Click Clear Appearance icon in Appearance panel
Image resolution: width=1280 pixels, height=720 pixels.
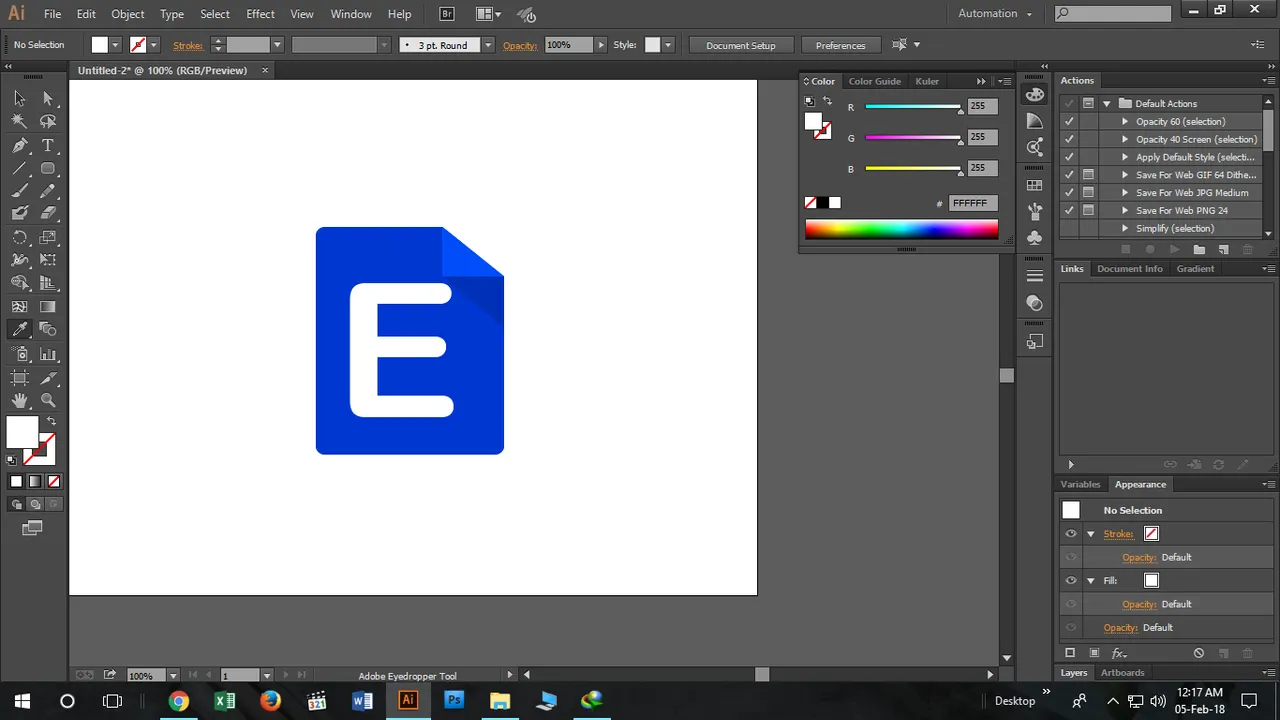tap(1199, 653)
